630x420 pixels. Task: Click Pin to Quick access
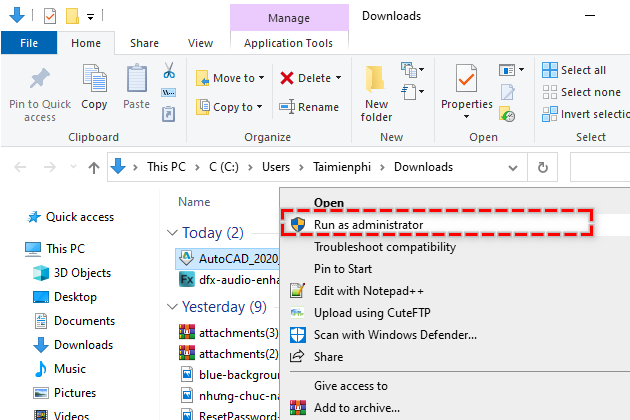[x=40, y=95]
